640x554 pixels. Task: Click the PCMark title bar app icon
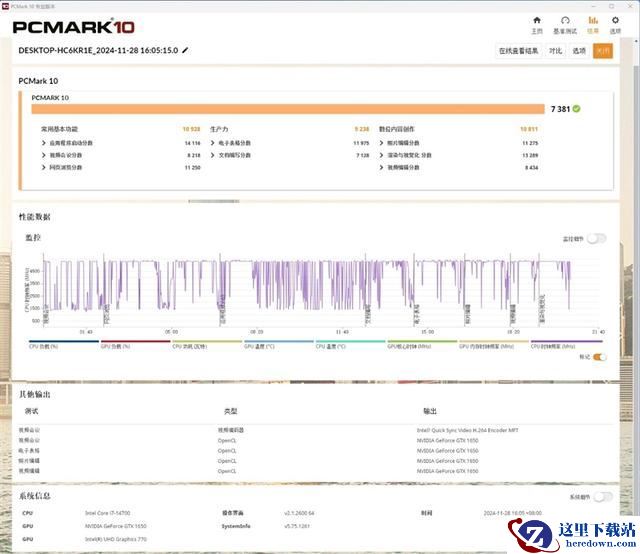pyautogui.click(x=5, y=6)
